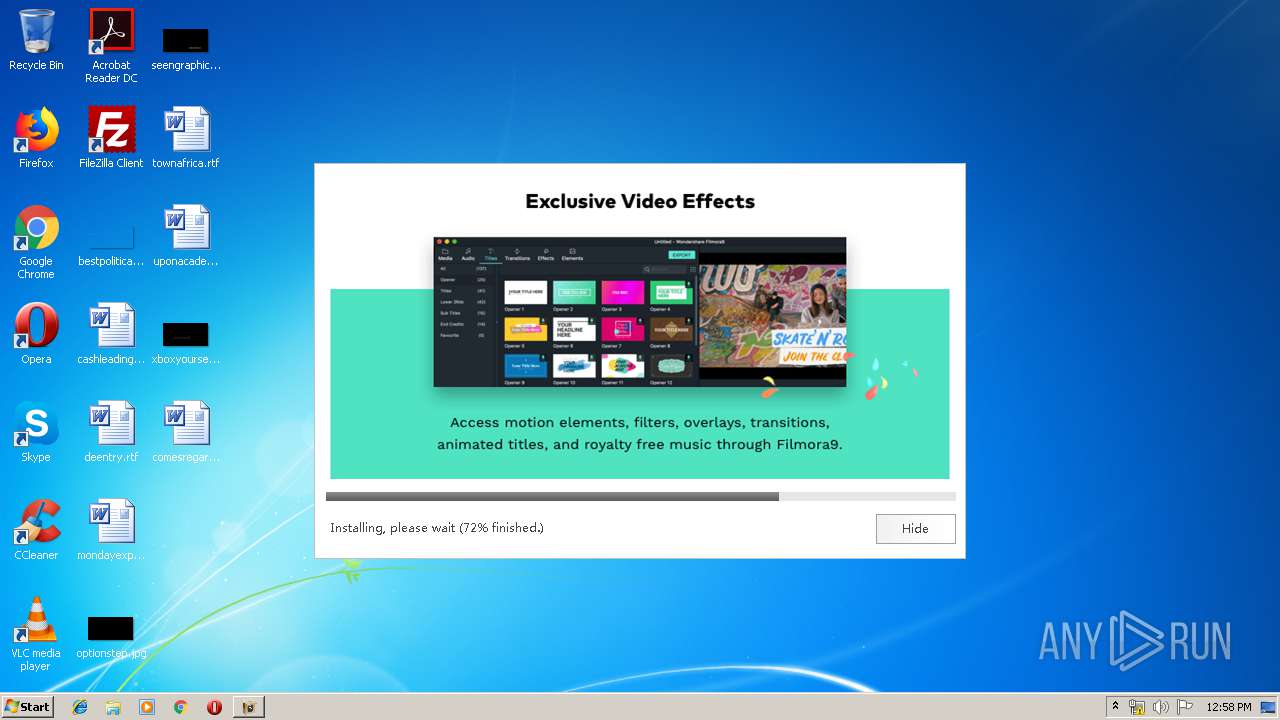Image resolution: width=1280 pixels, height=720 pixels.
Task: Open Skype desktop shortcut
Action: pyautogui.click(x=36, y=432)
